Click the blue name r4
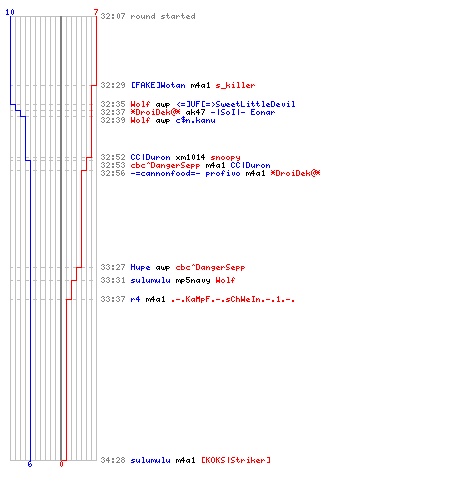The width and height of the screenshot is (450, 500). pyautogui.click(x=135, y=299)
